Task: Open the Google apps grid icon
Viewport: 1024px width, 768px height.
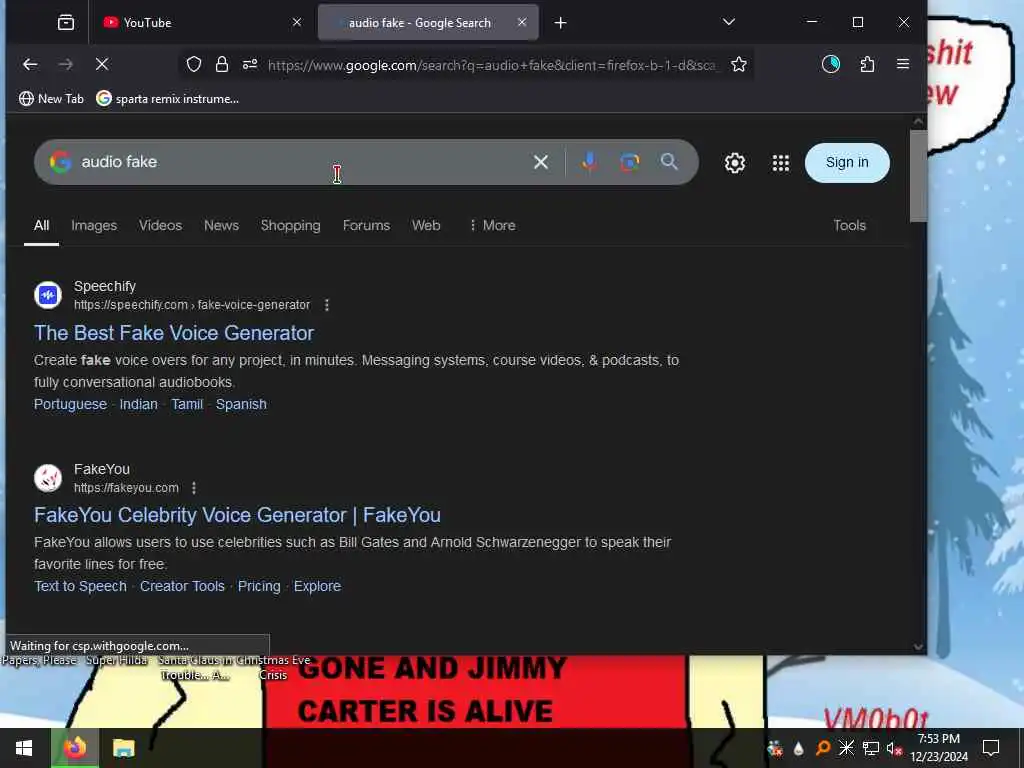Action: pyautogui.click(x=781, y=163)
